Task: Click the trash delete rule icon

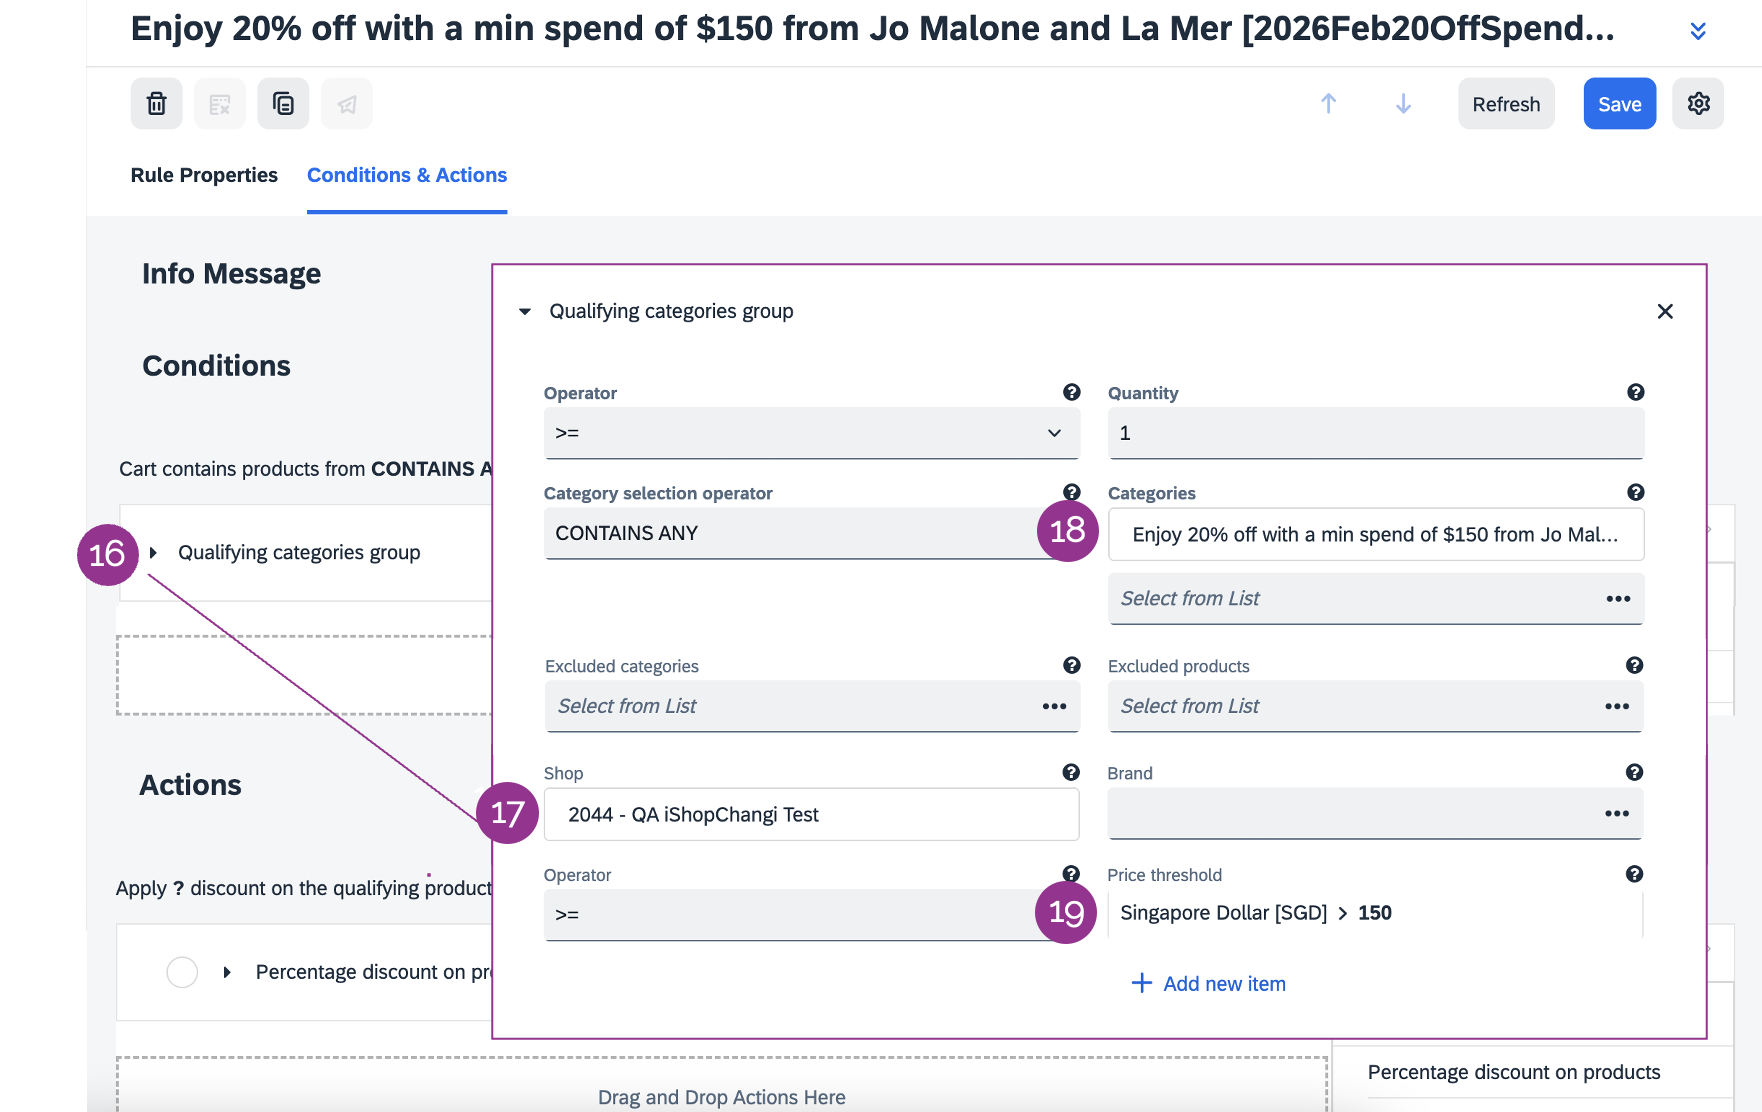Action: tap(157, 104)
